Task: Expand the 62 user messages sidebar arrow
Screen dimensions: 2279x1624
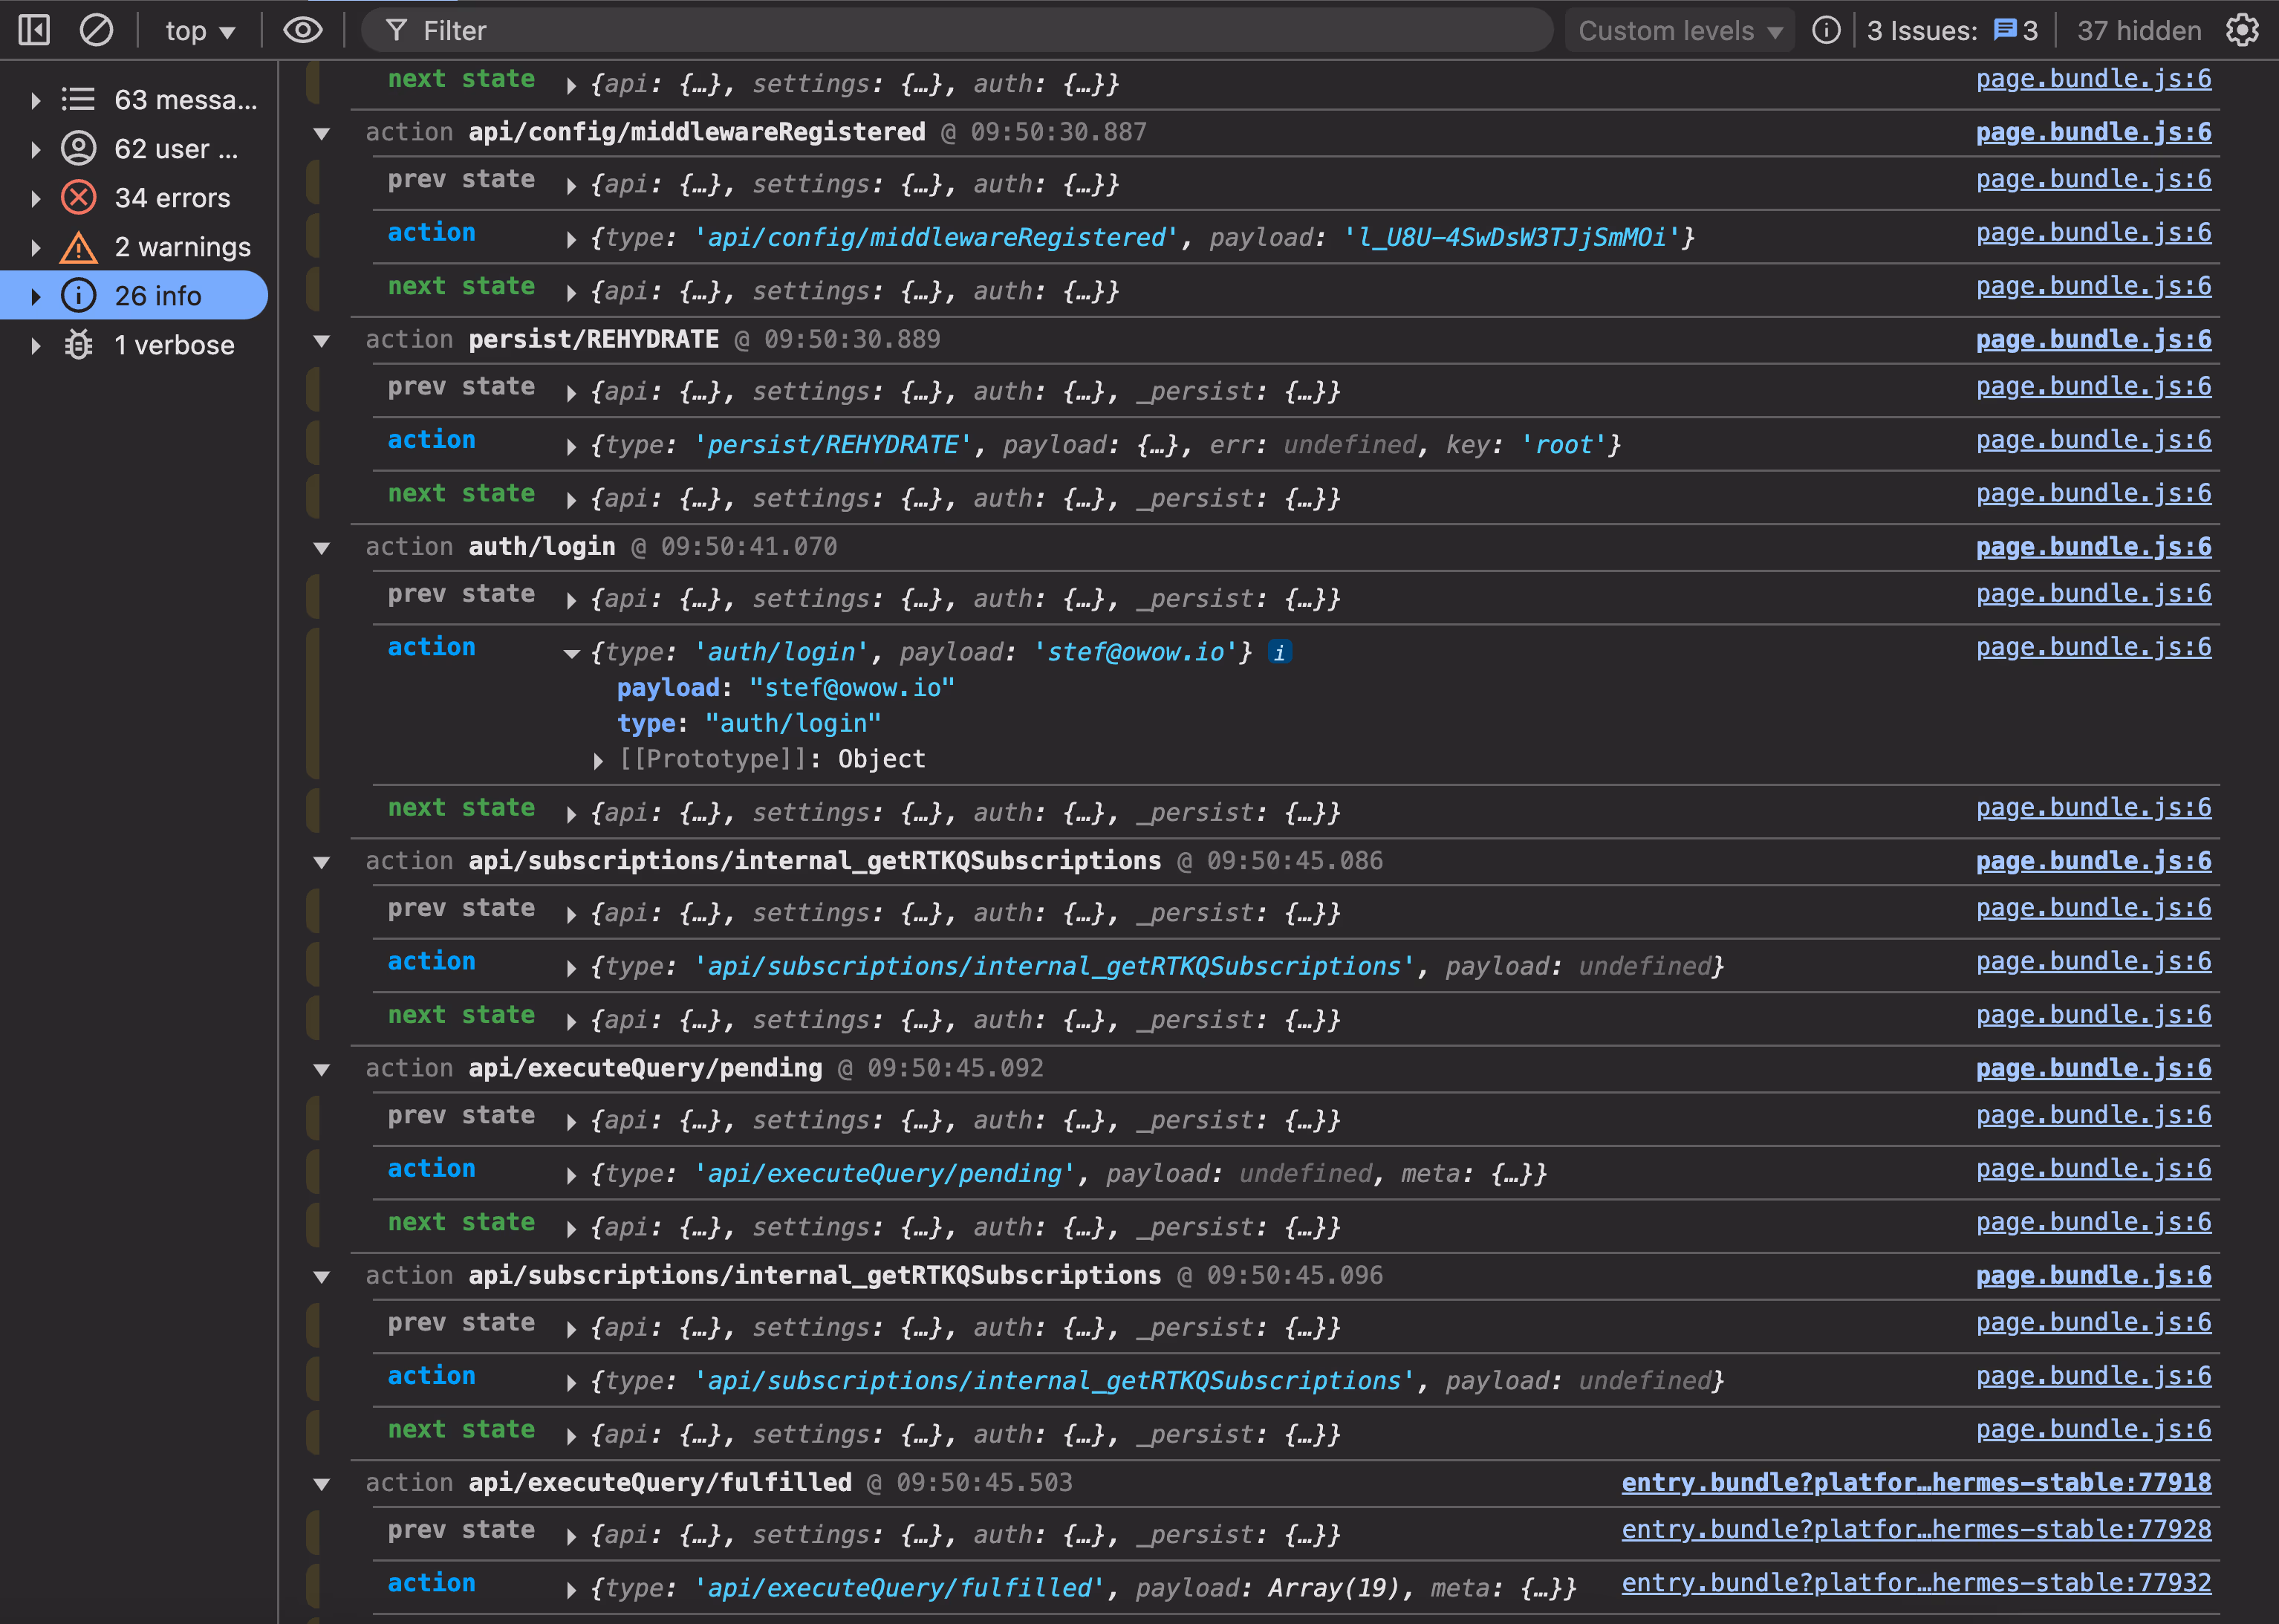Action: tap(35, 149)
